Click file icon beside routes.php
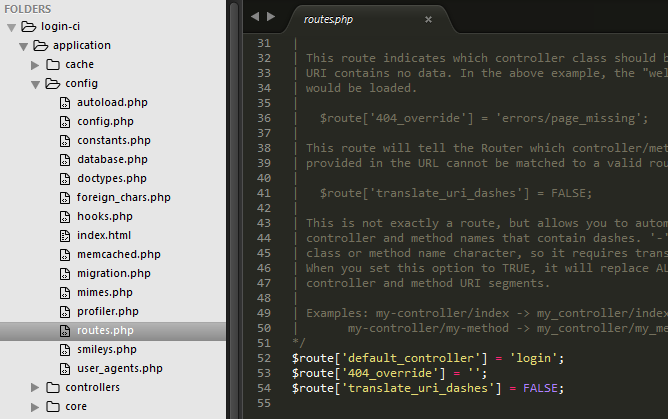This screenshot has height=419, width=668. (x=65, y=331)
